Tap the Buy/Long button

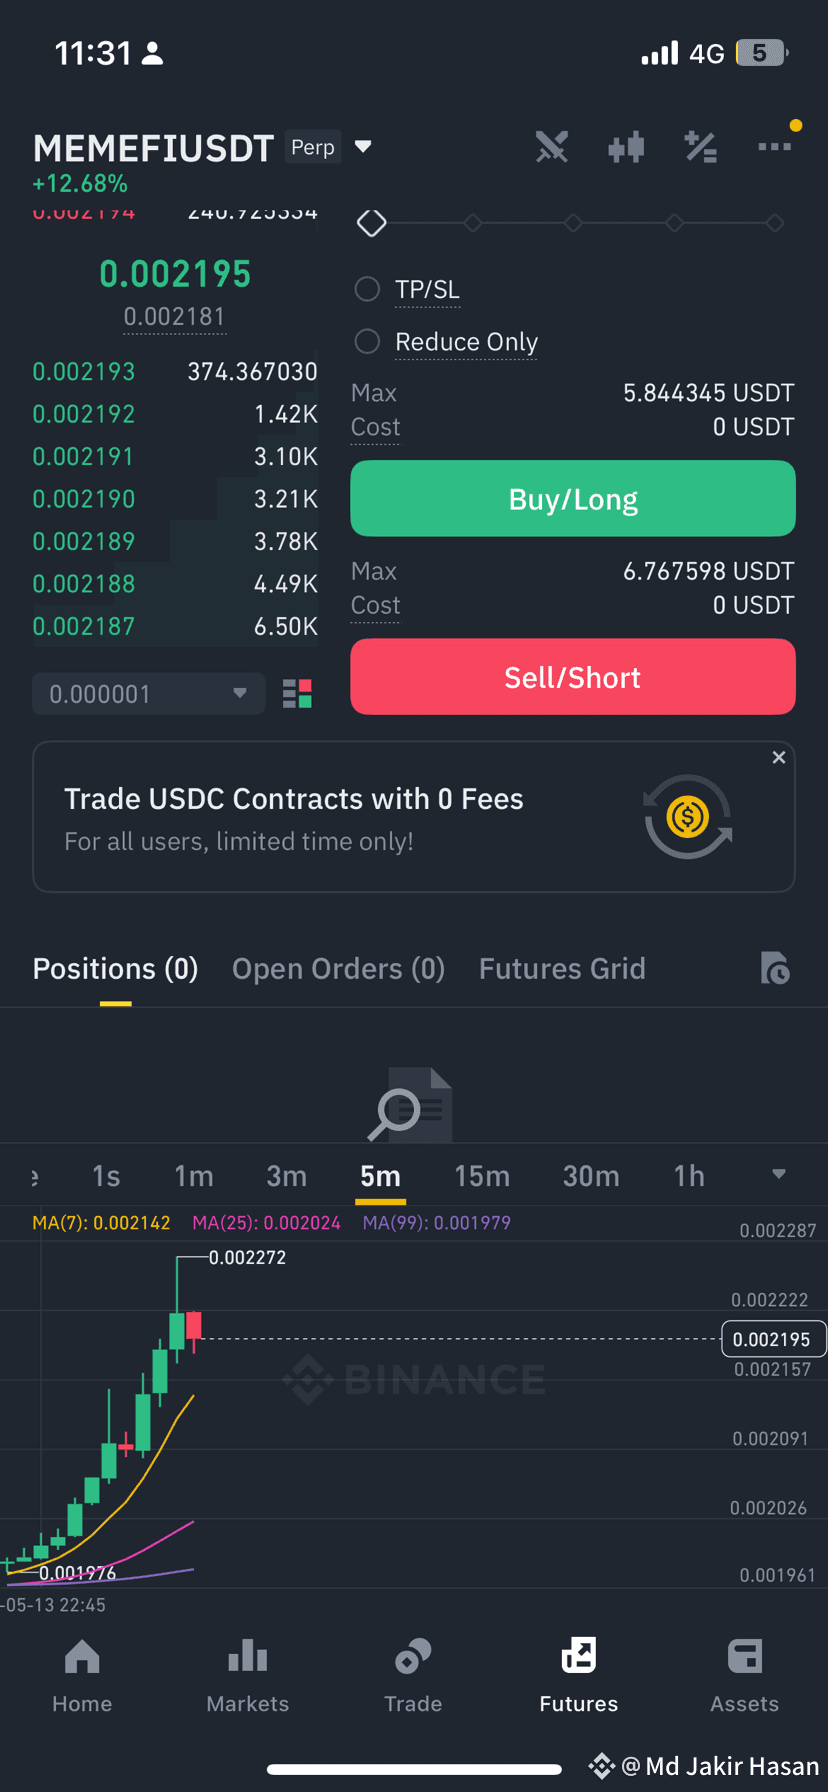573,499
